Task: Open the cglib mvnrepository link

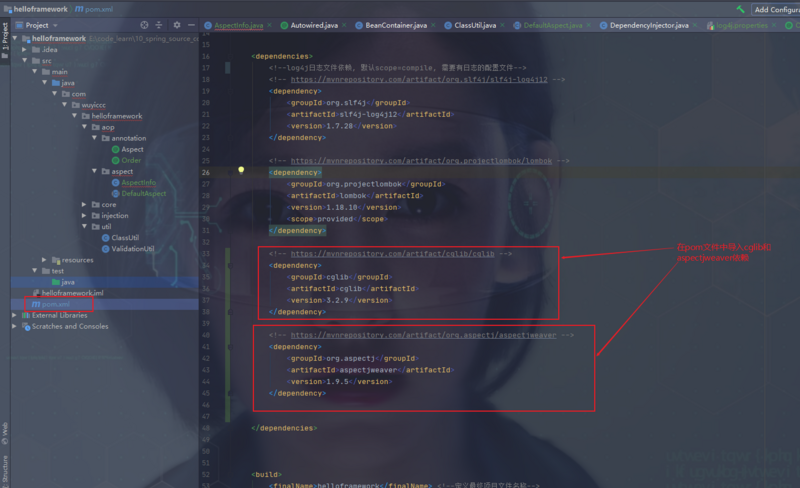Action: pos(392,253)
